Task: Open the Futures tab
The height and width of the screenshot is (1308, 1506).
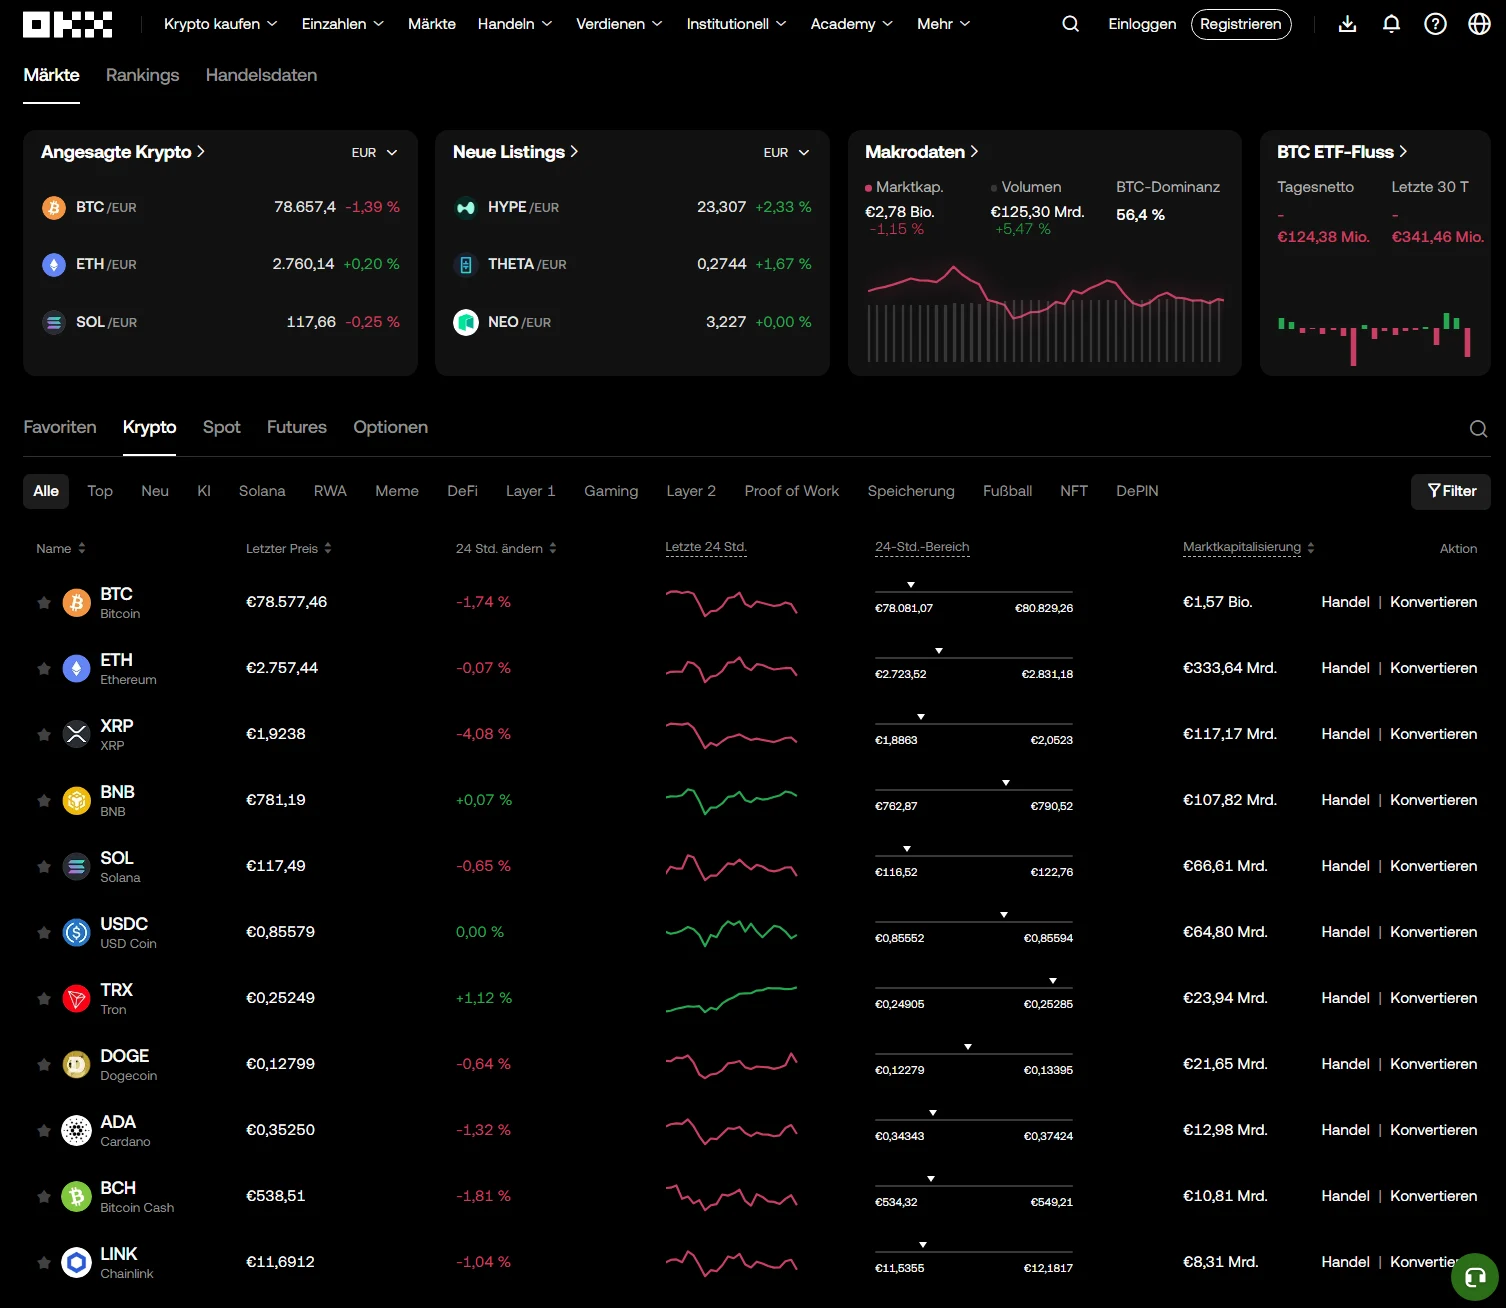Action: pos(297,427)
